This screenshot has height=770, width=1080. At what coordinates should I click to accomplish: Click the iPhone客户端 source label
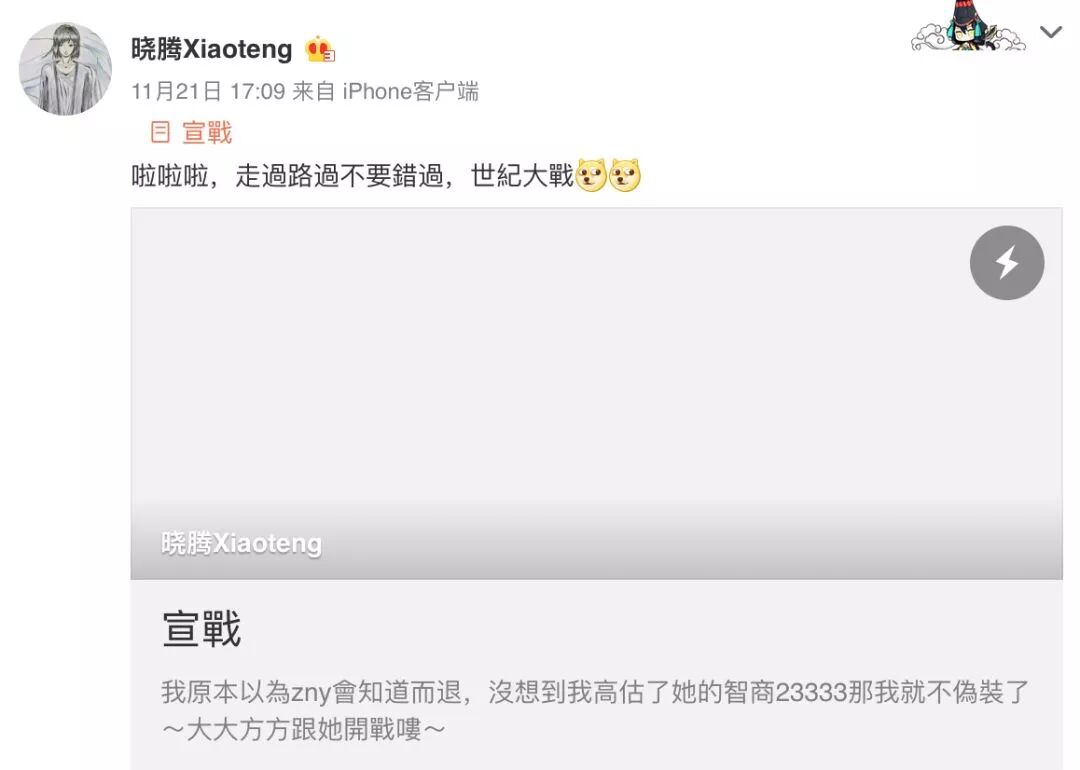[411, 91]
